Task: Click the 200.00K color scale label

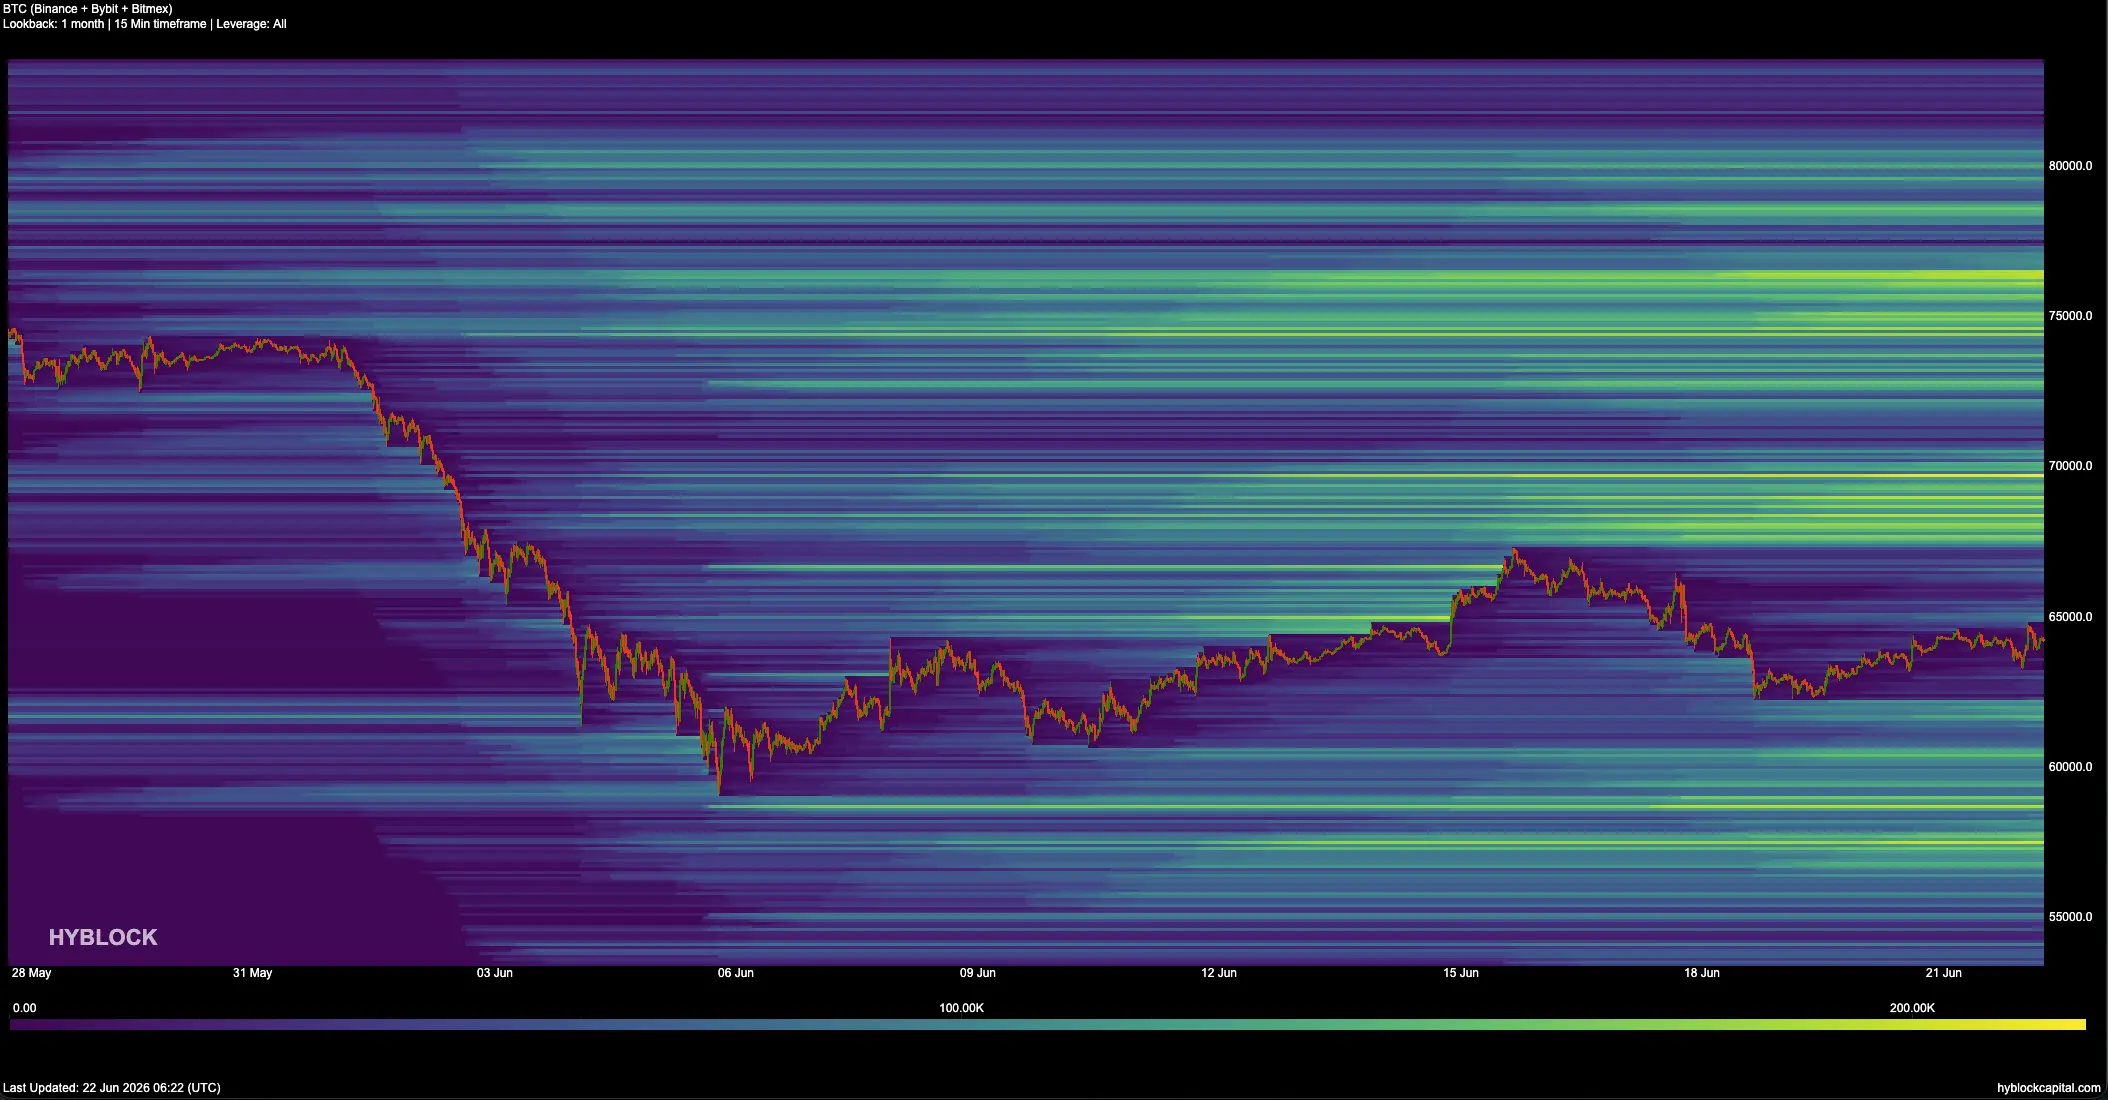Action: (1912, 1008)
